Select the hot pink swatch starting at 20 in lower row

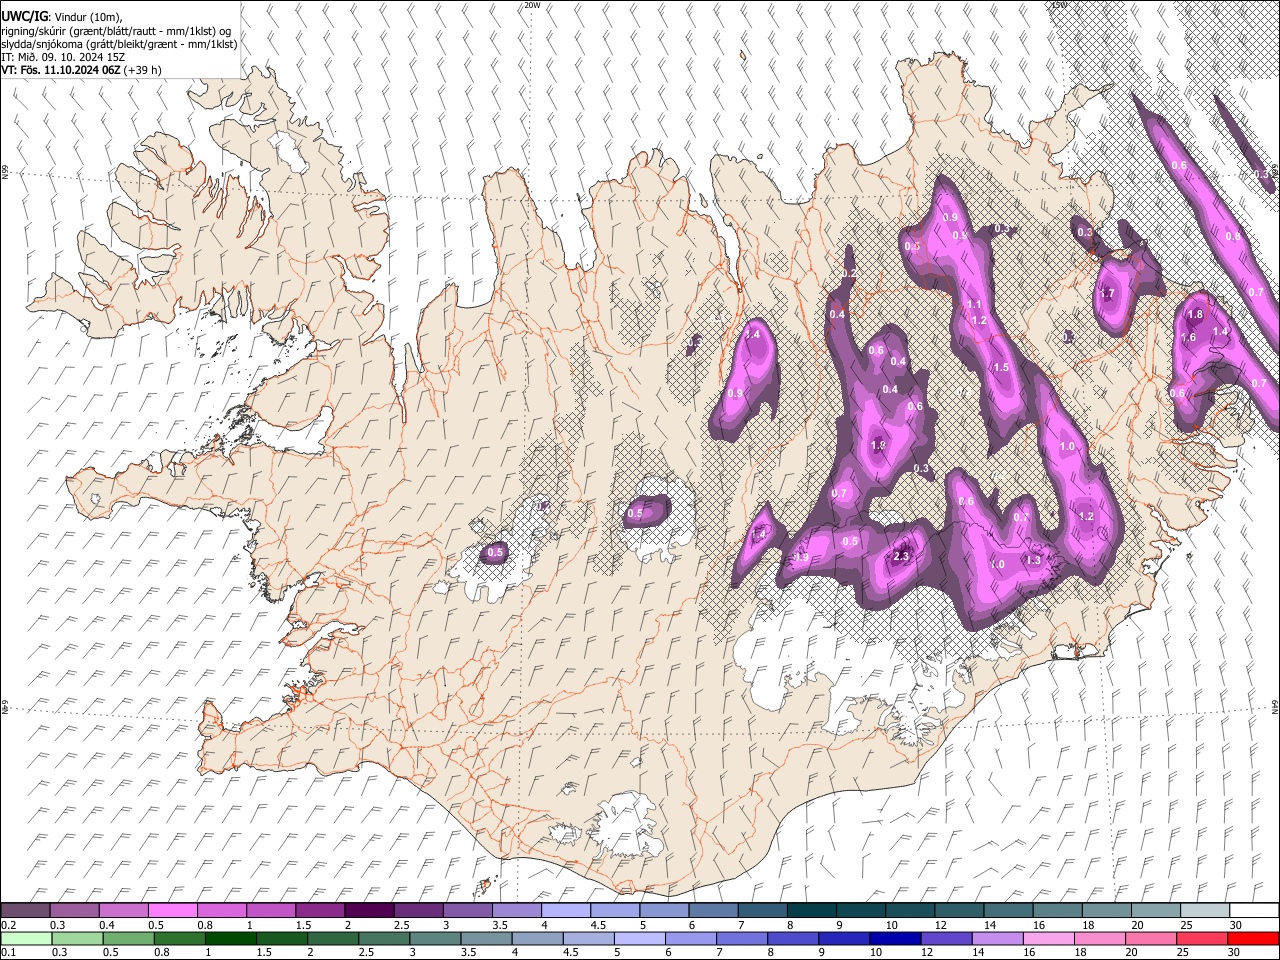click(1151, 938)
